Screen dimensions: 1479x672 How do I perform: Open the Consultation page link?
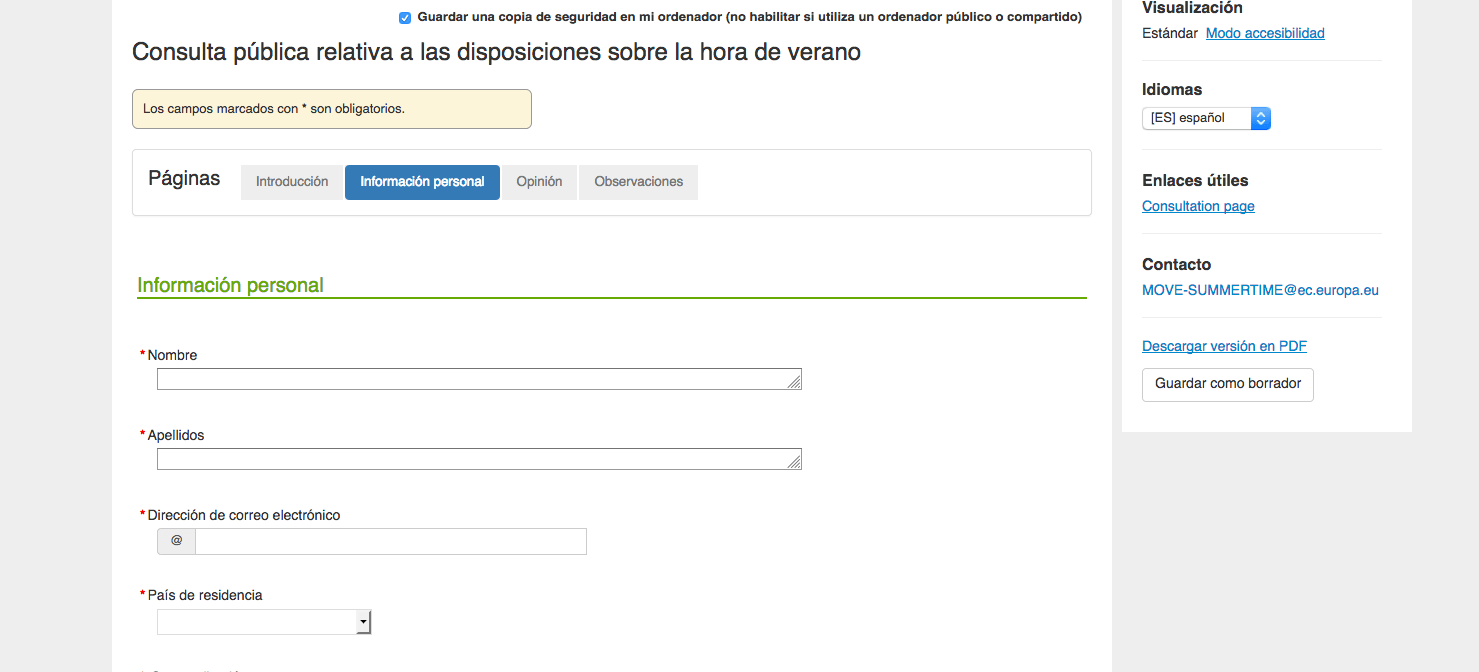(x=1198, y=206)
